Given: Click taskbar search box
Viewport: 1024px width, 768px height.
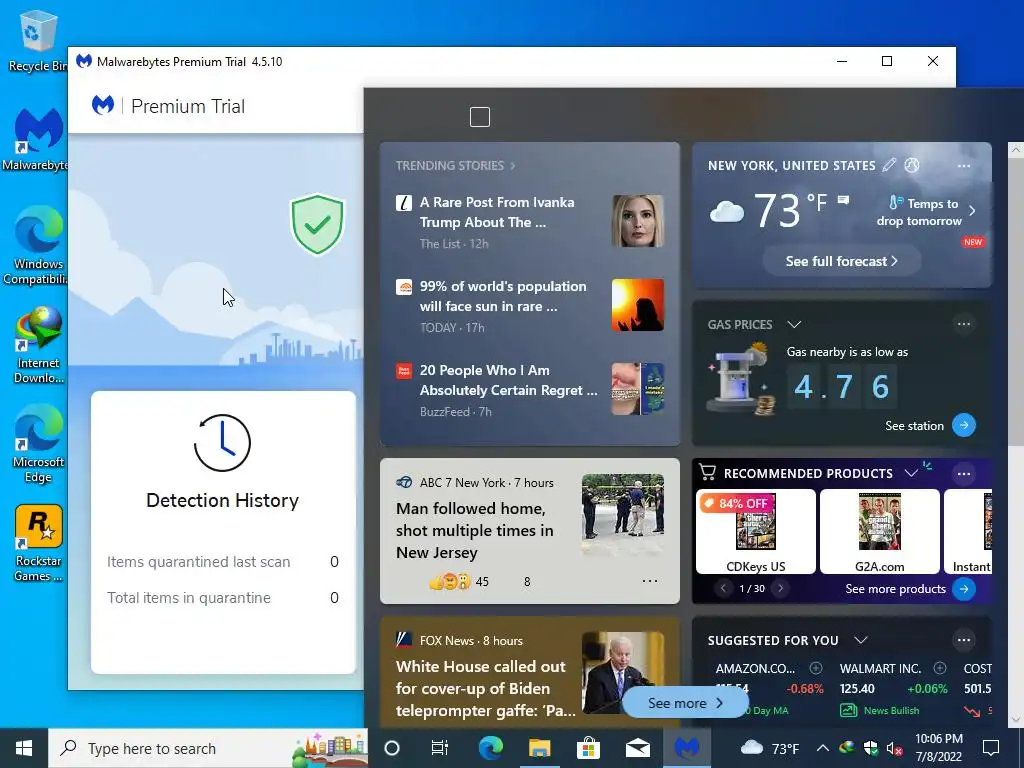Looking at the screenshot, I should coord(208,748).
